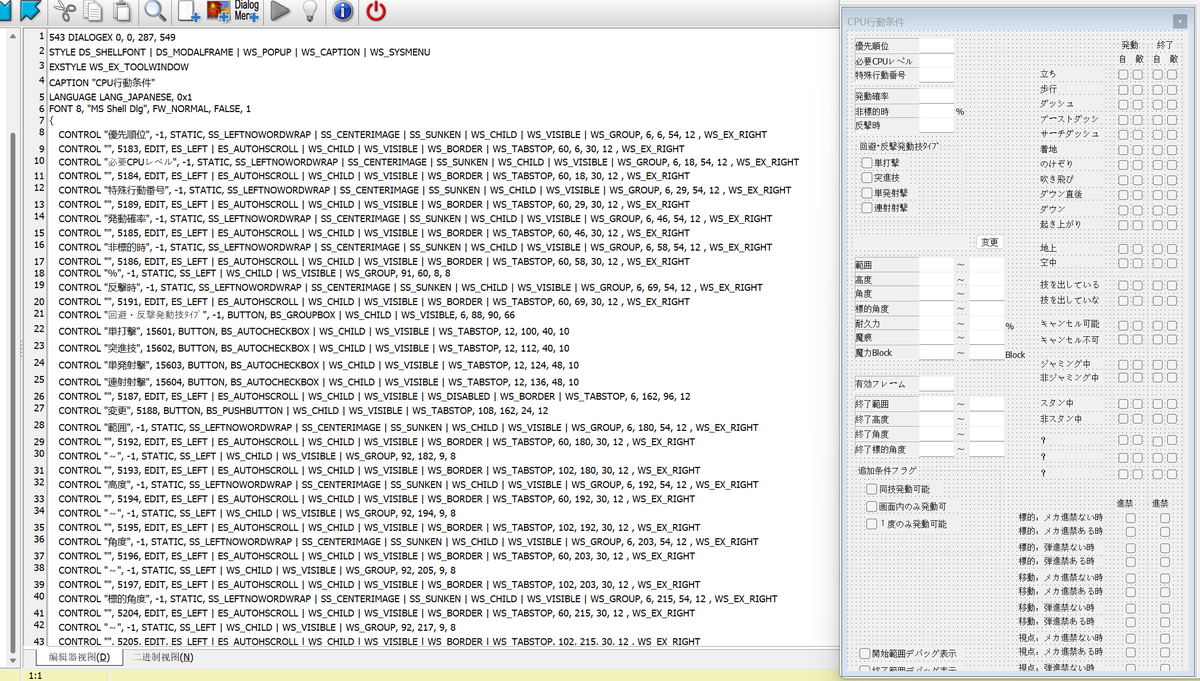Switch to the 编辑器视图(D) editor view tab
The height and width of the screenshot is (681, 1200).
click(79, 657)
